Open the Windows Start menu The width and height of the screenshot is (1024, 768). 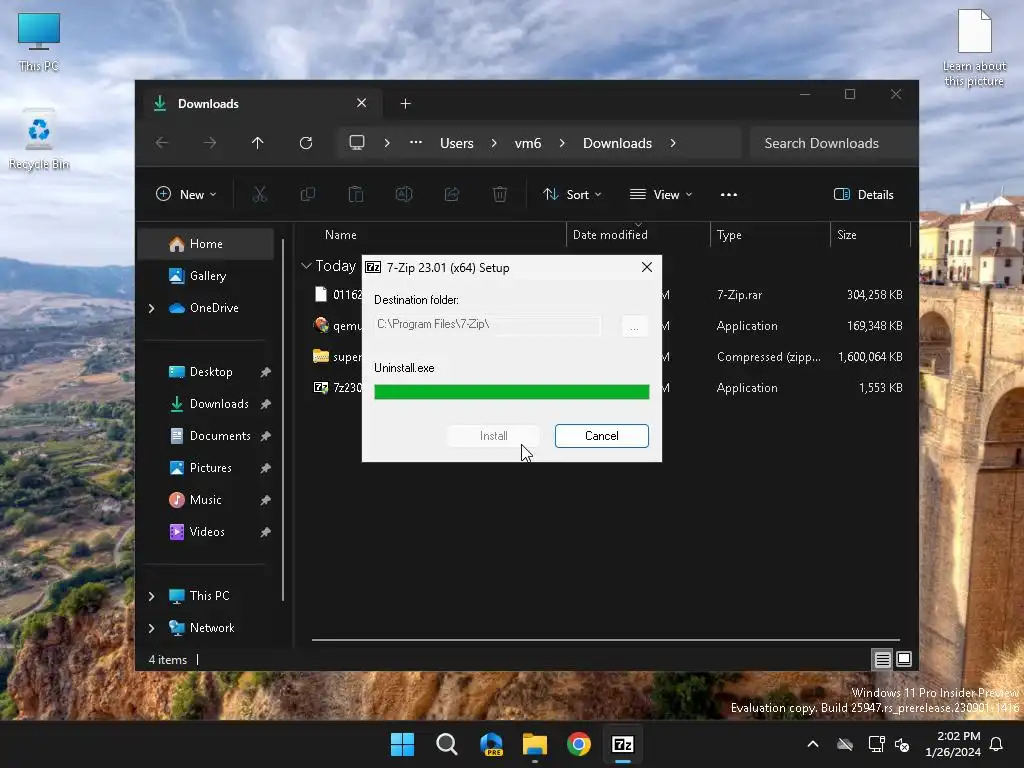coord(402,744)
